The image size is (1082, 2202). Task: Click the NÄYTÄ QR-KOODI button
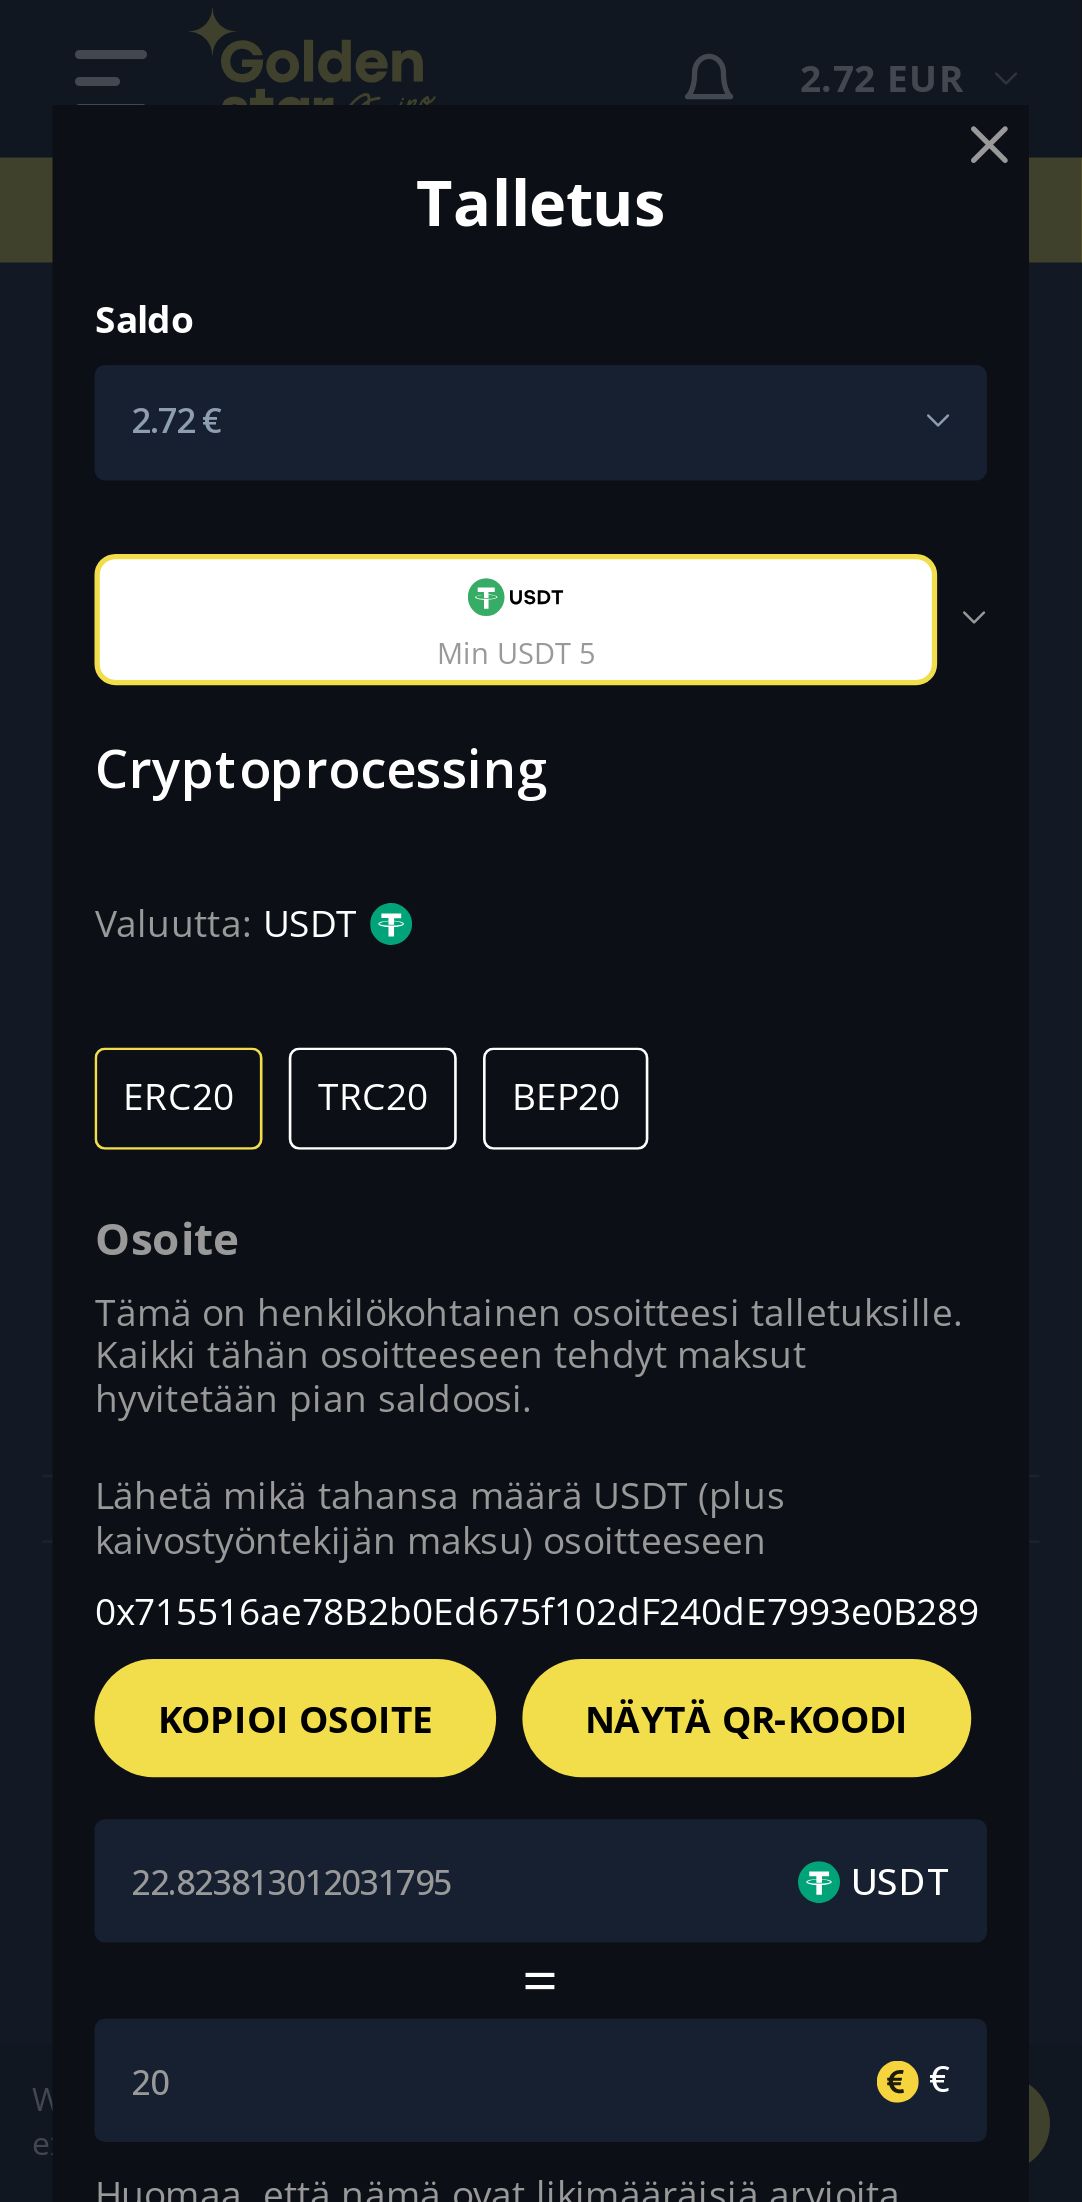(746, 1718)
